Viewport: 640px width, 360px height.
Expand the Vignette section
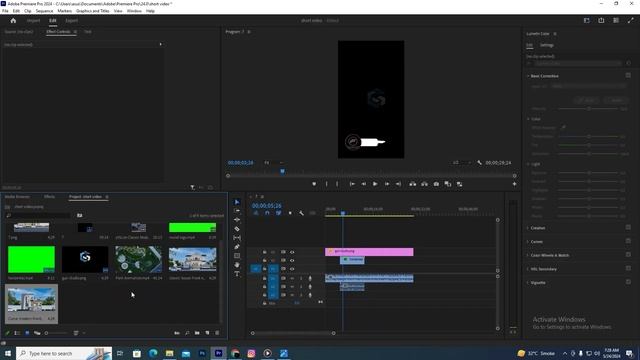pyautogui.click(x=528, y=282)
